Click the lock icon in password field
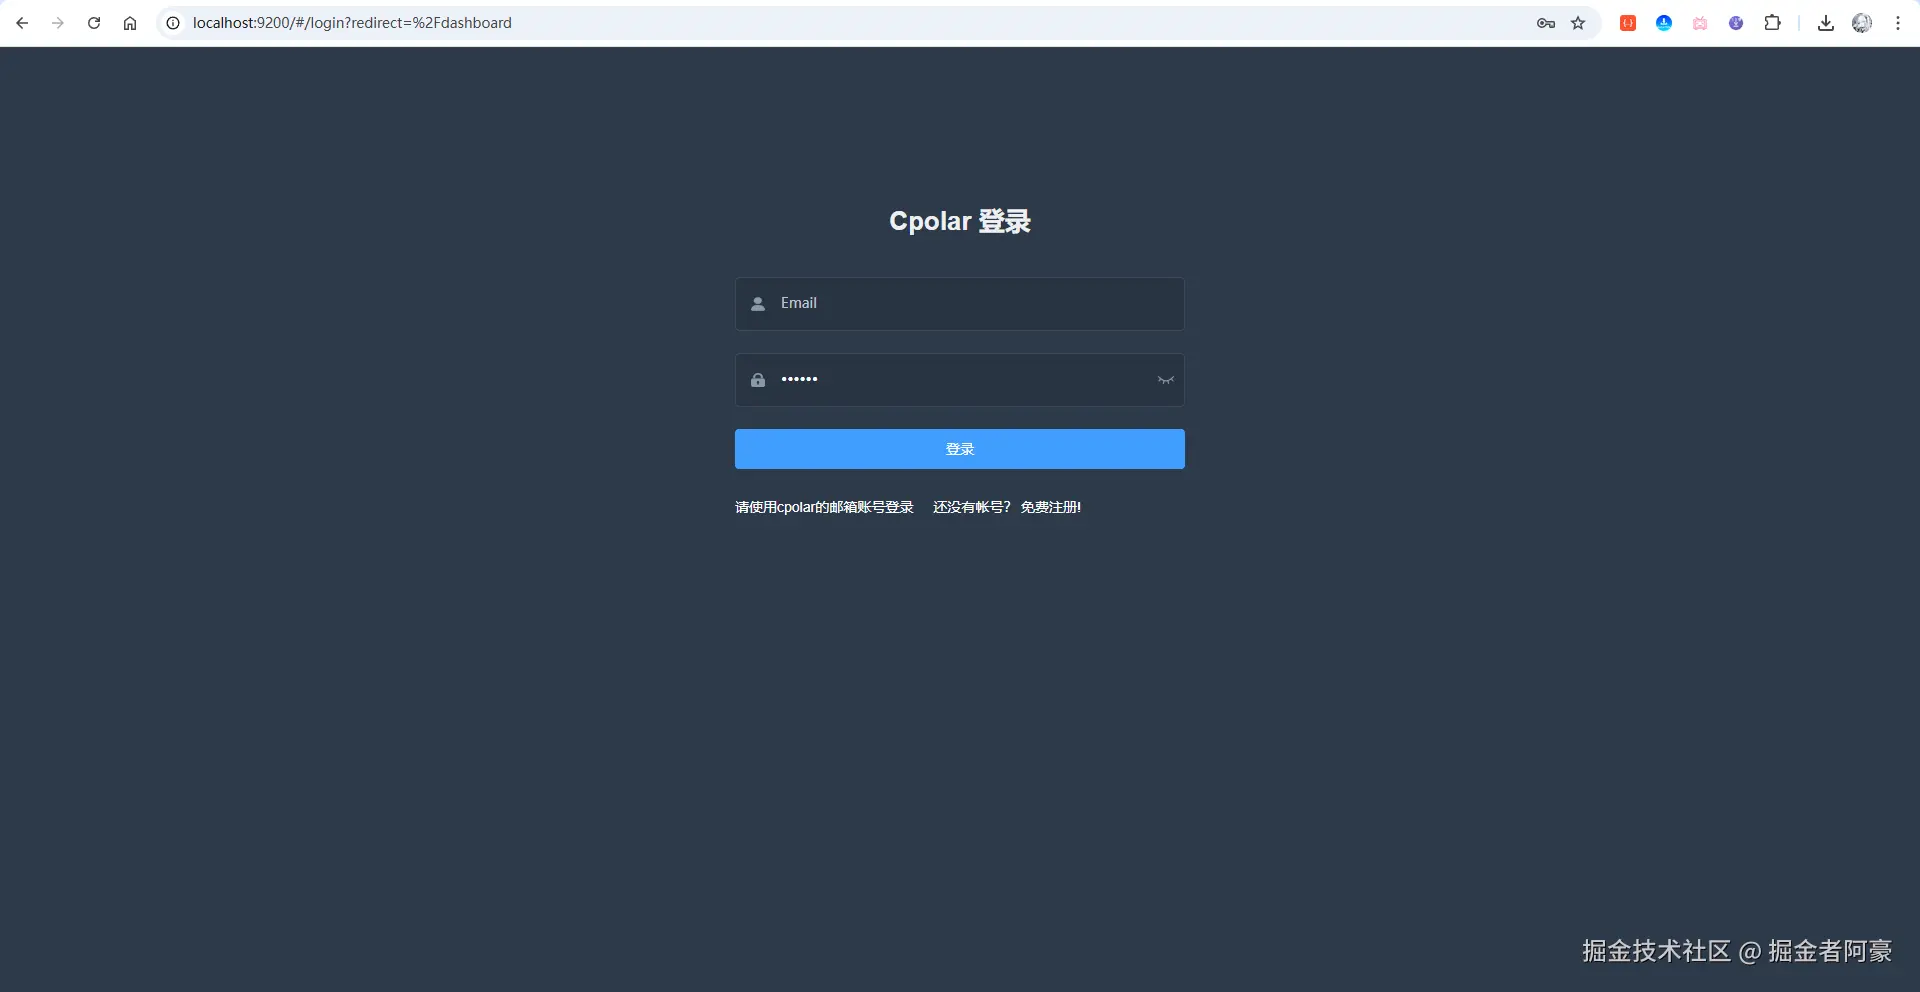The image size is (1920, 992). (758, 380)
